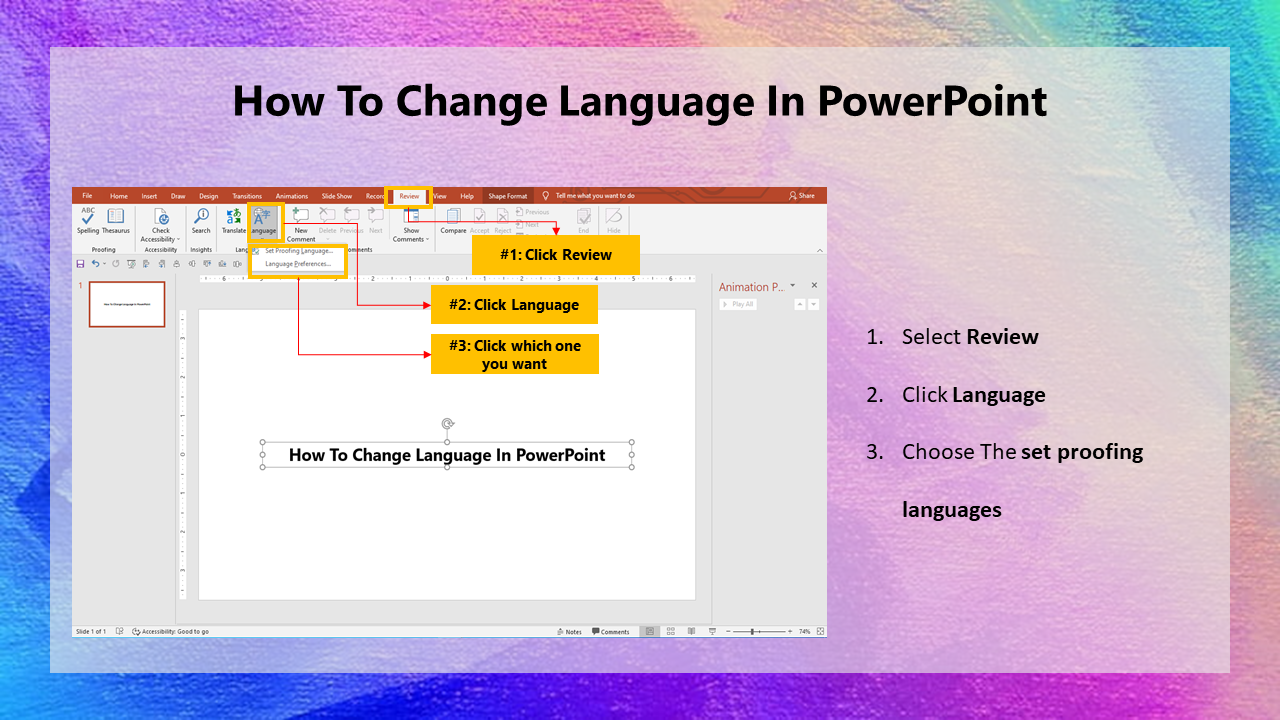
Task: Click the Show Comments icon
Action: (411, 216)
